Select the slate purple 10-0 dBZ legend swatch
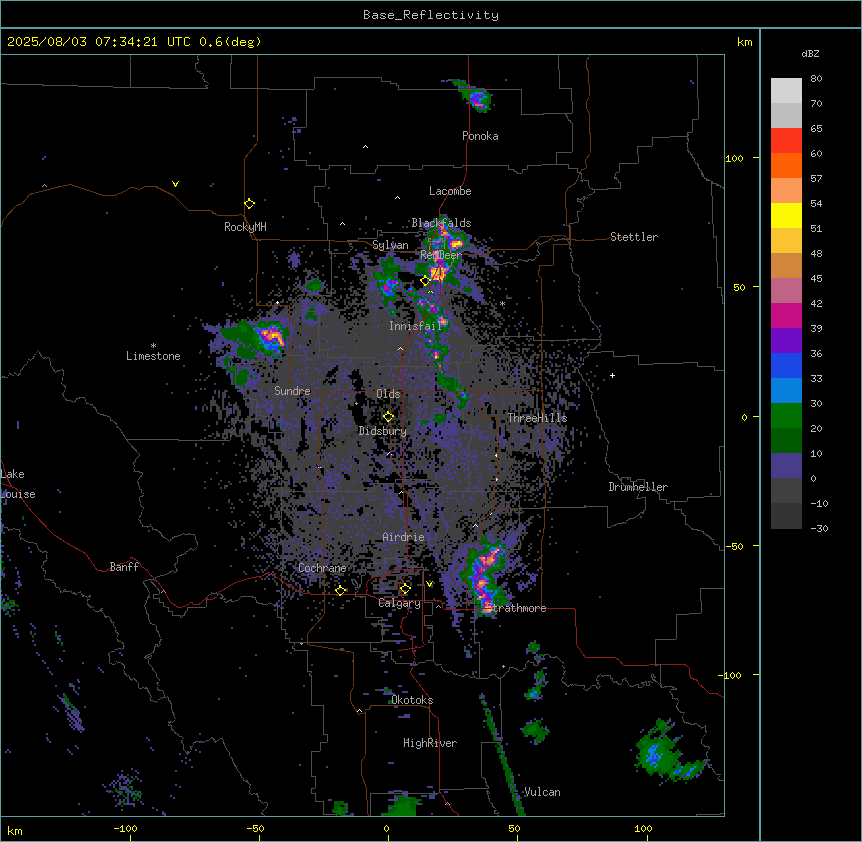This screenshot has width=862, height=842. tap(786, 466)
